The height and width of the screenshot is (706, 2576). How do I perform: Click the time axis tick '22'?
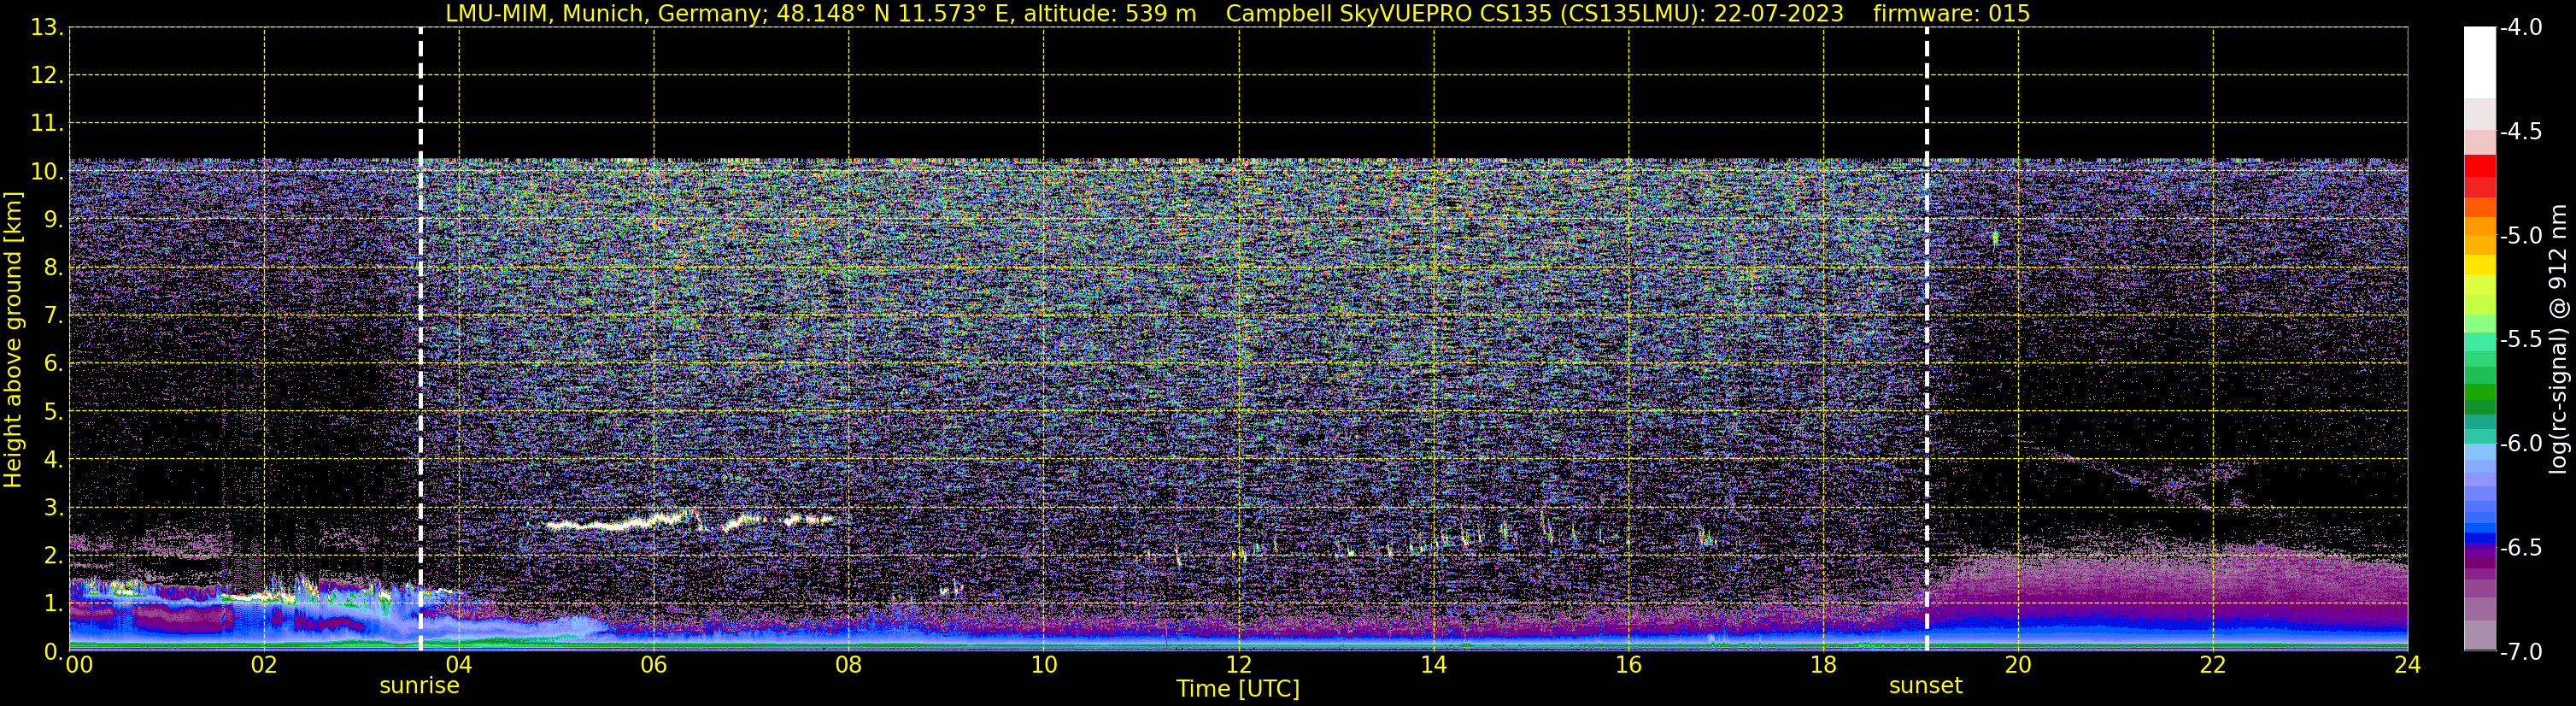pyautogui.click(x=2213, y=665)
